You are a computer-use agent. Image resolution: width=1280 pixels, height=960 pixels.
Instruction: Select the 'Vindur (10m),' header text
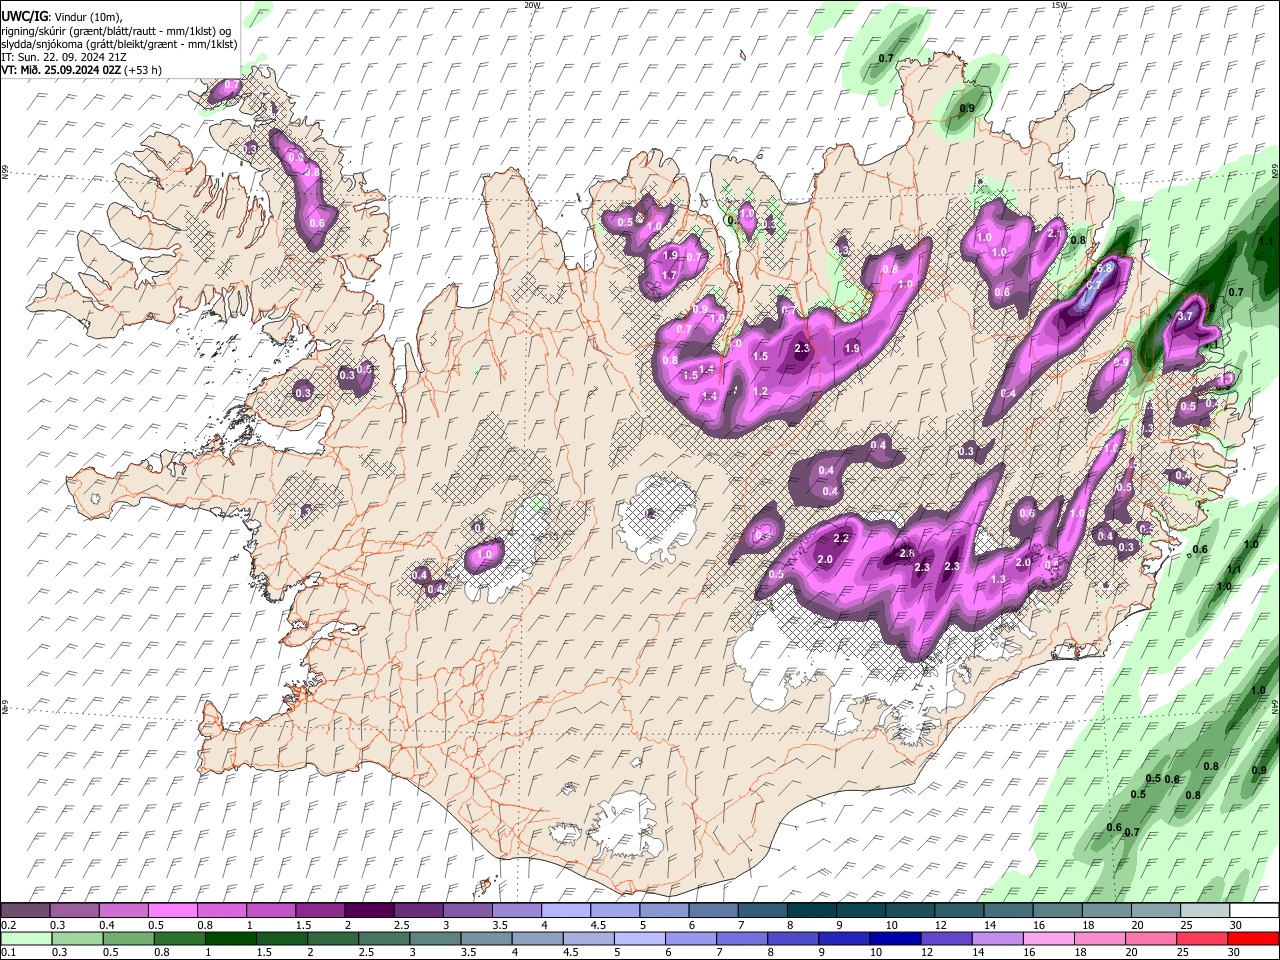tap(87, 18)
